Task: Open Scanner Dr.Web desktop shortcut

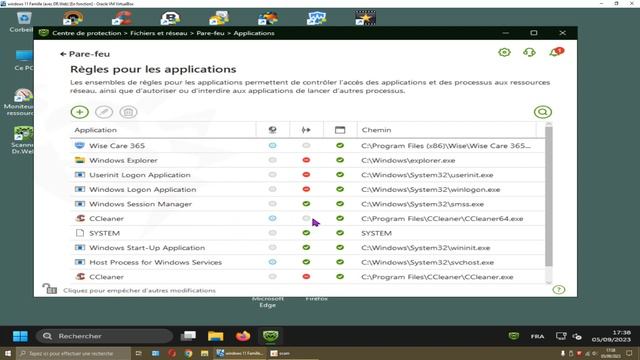Action: click(23, 140)
